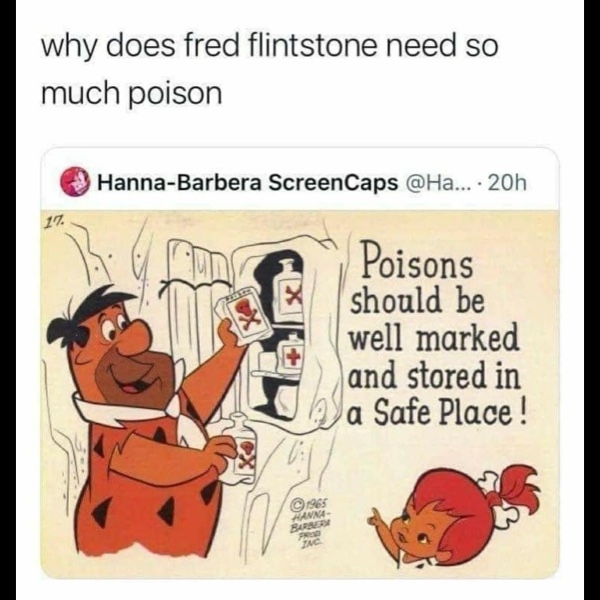This screenshot has height=600, width=600.
Task: Click the 'a Safe Place!' caption line
Action: click(x=438, y=412)
